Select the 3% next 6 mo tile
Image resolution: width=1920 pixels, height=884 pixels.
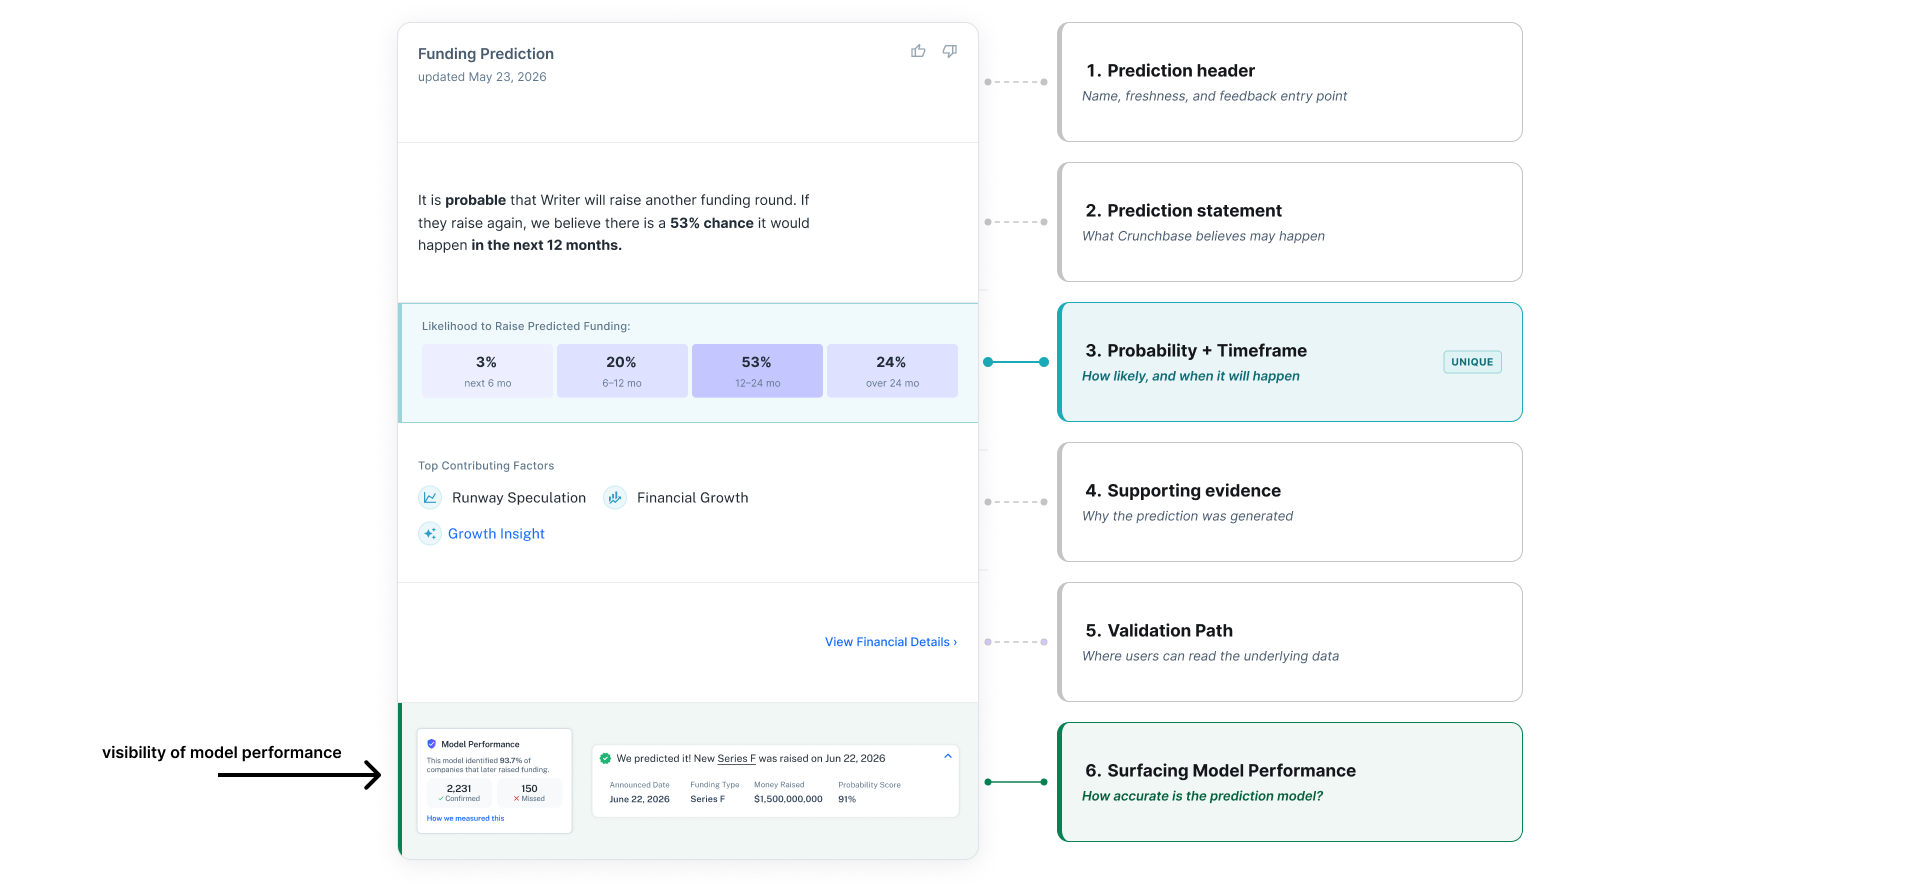tap(487, 371)
